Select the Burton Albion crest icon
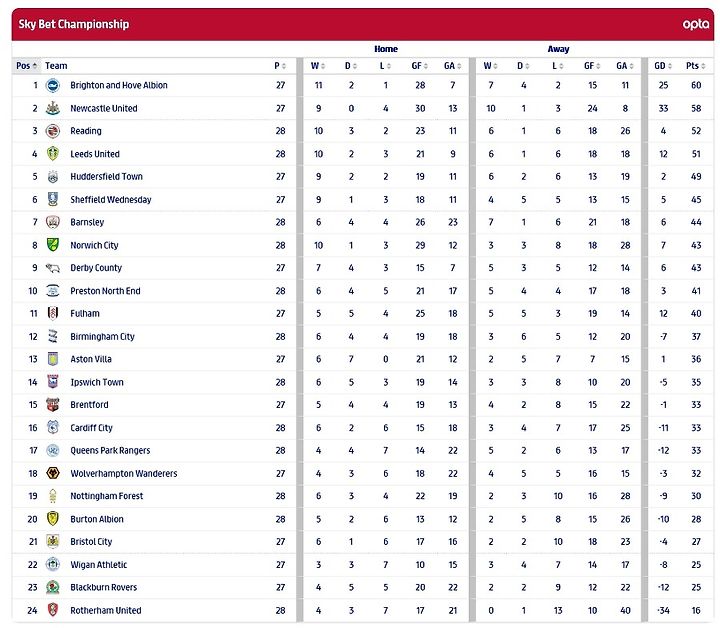The height and width of the screenshot is (628, 720). point(53,519)
